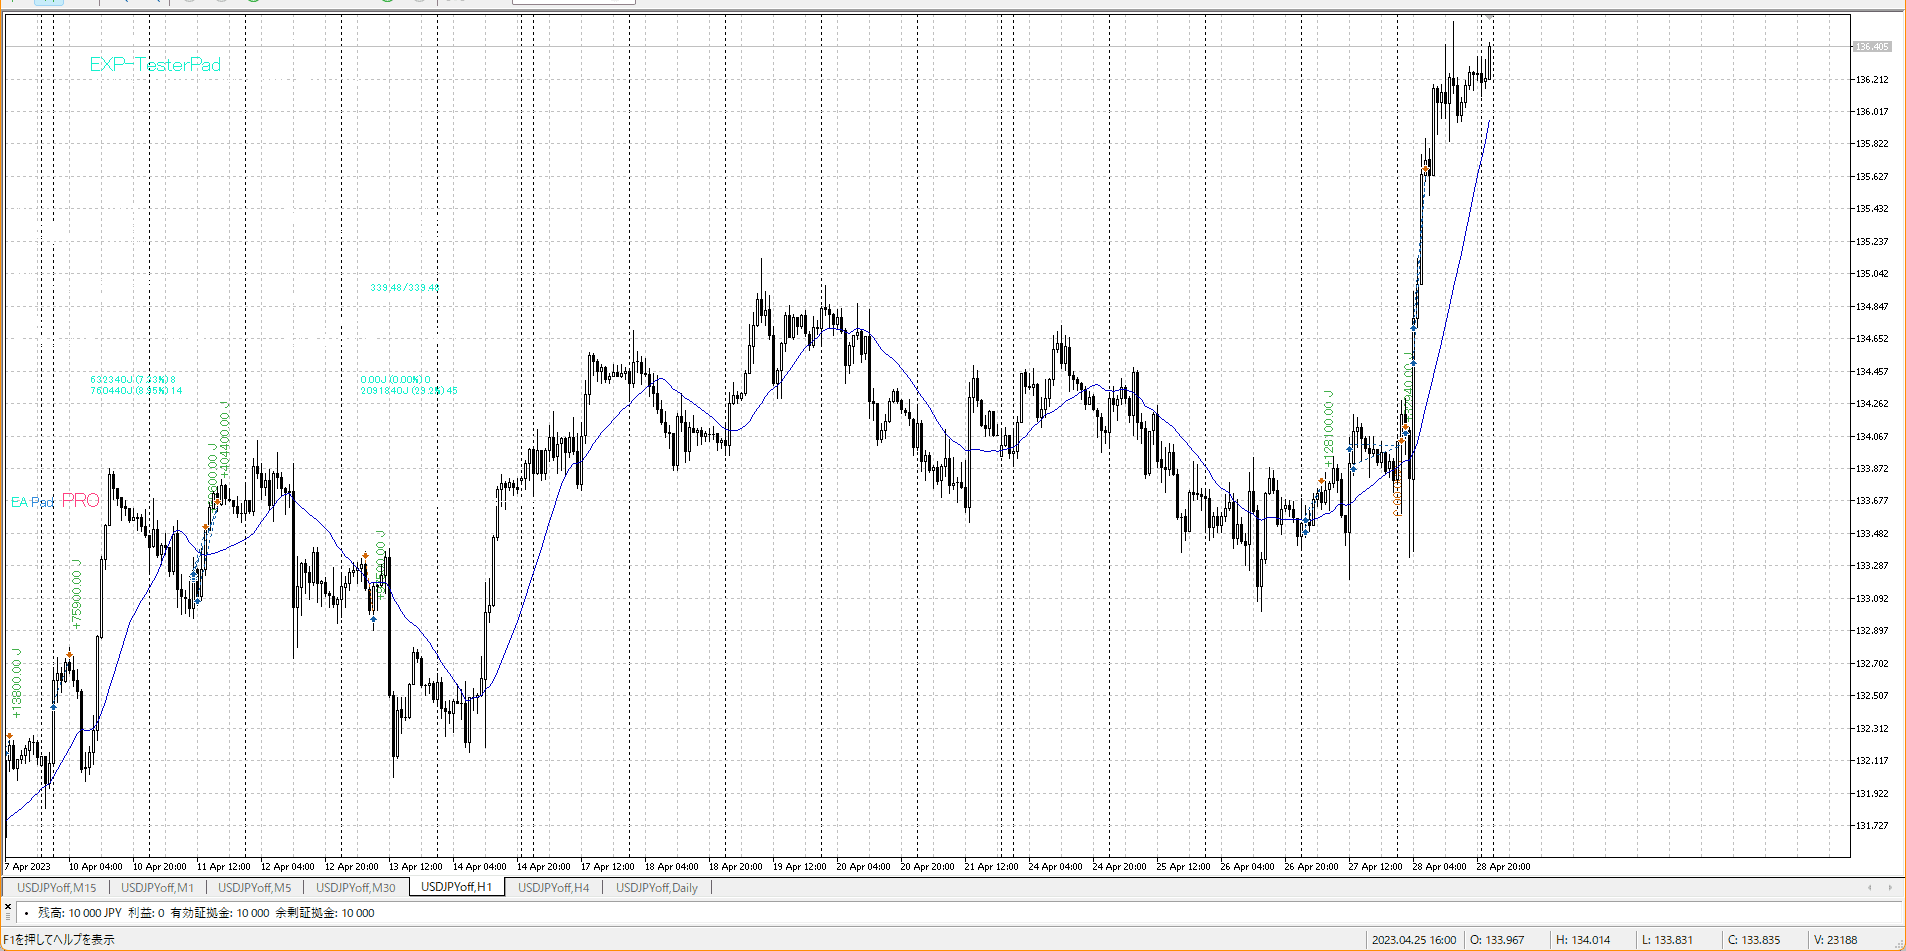Viewport: 1906px width, 951px height.
Task: Select the active USDJPYoff,H1 tab
Action: [456, 887]
